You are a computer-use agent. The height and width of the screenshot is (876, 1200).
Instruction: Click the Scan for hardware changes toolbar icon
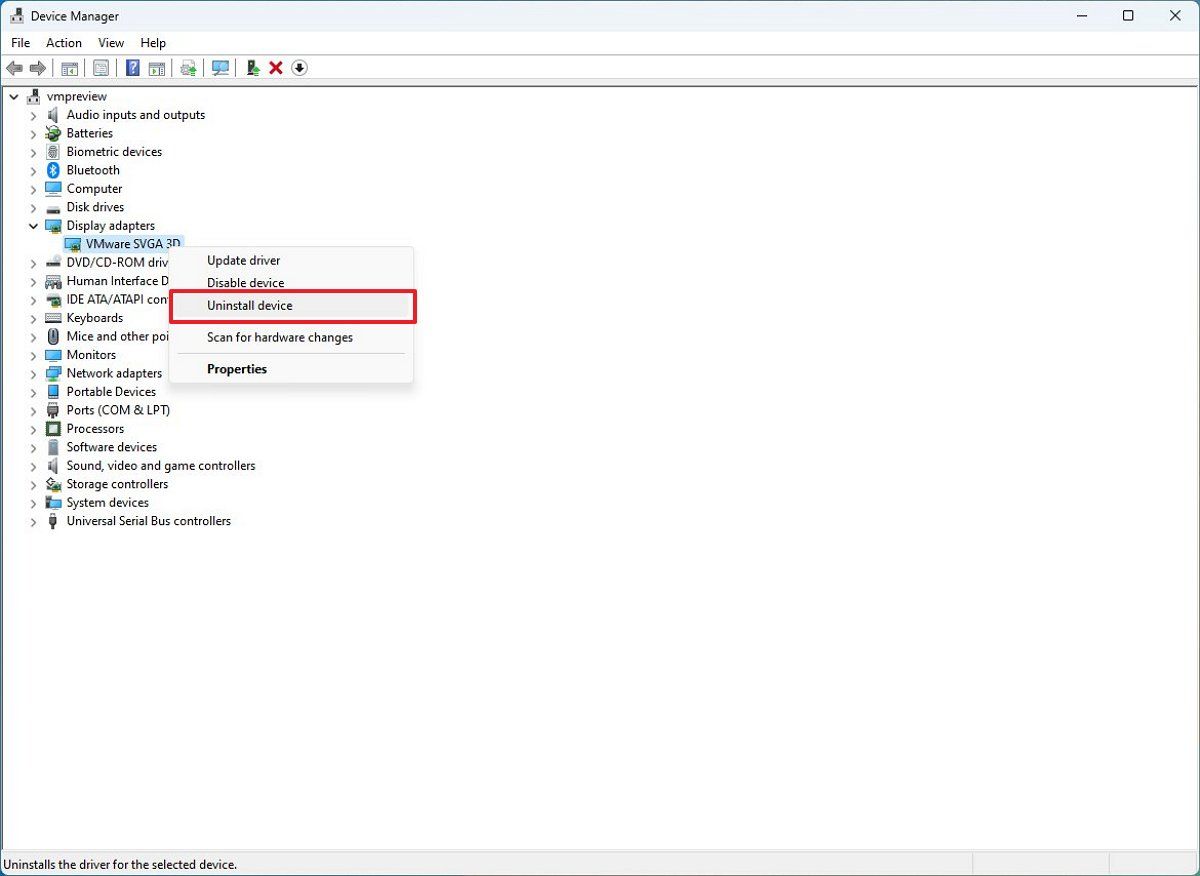click(220, 67)
